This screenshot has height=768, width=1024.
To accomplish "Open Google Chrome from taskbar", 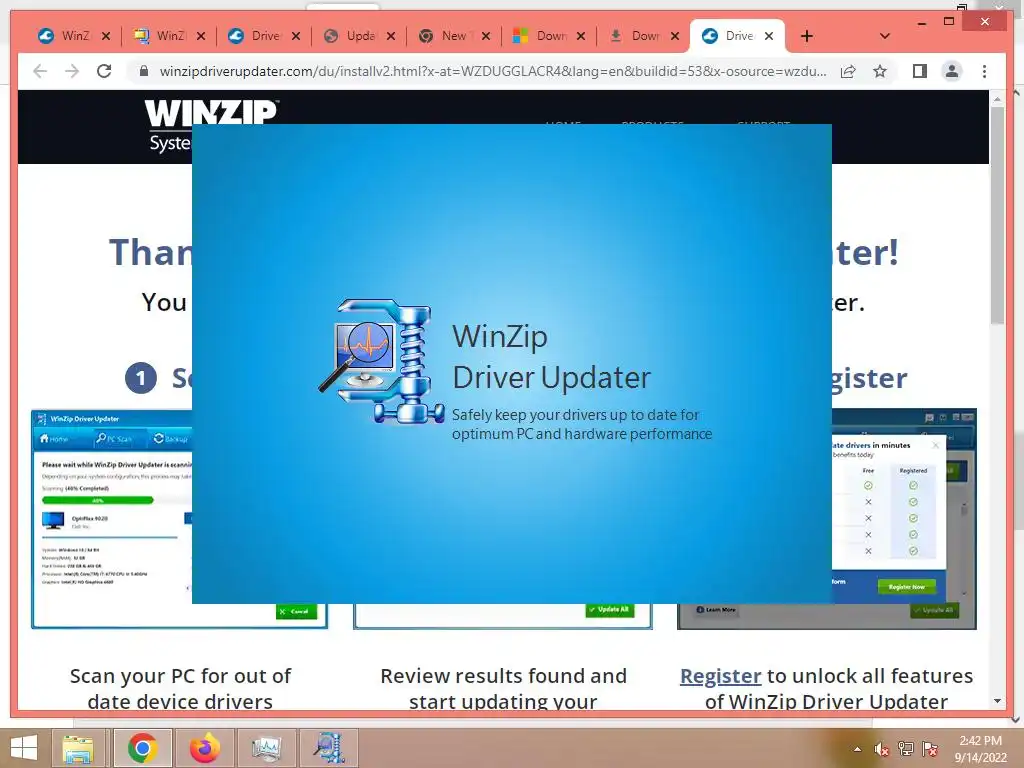I will [x=142, y=748].
